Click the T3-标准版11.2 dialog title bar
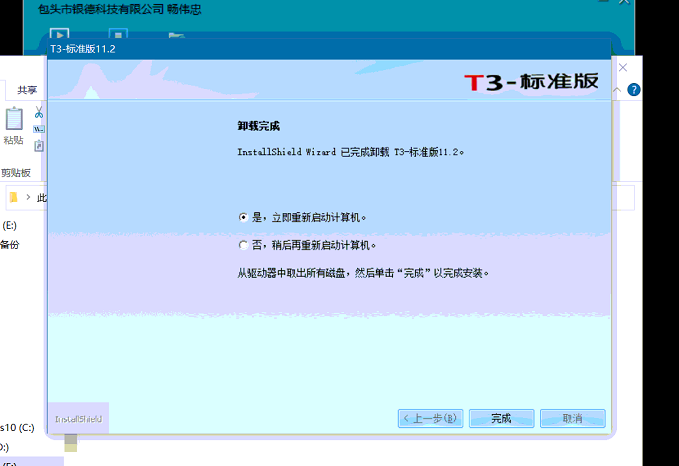Screen dimensions: 679x466 329,49
